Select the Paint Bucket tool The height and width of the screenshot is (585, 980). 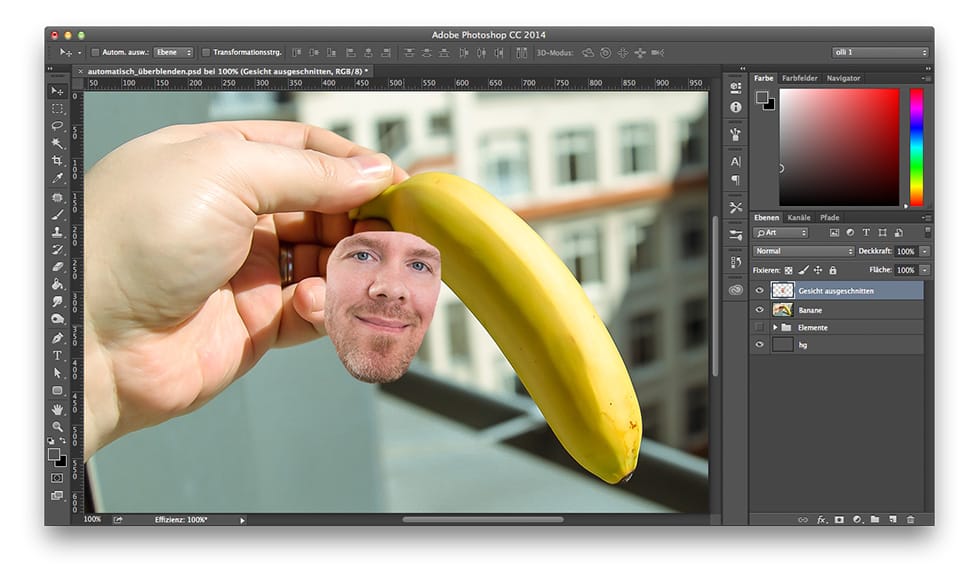pos(58,284)
